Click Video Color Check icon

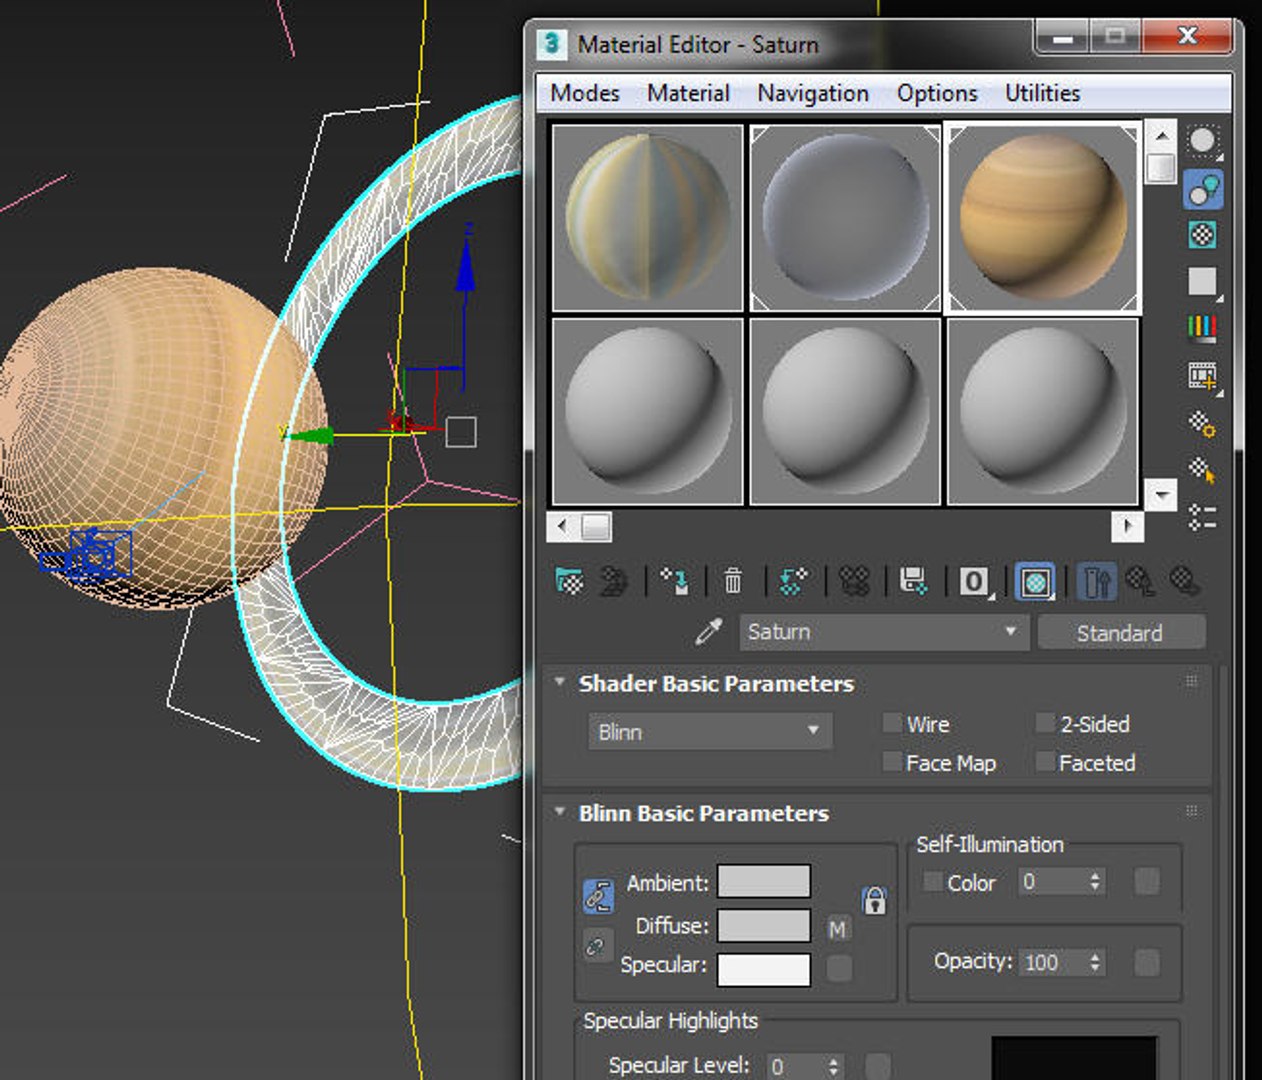pos(1203,328)
